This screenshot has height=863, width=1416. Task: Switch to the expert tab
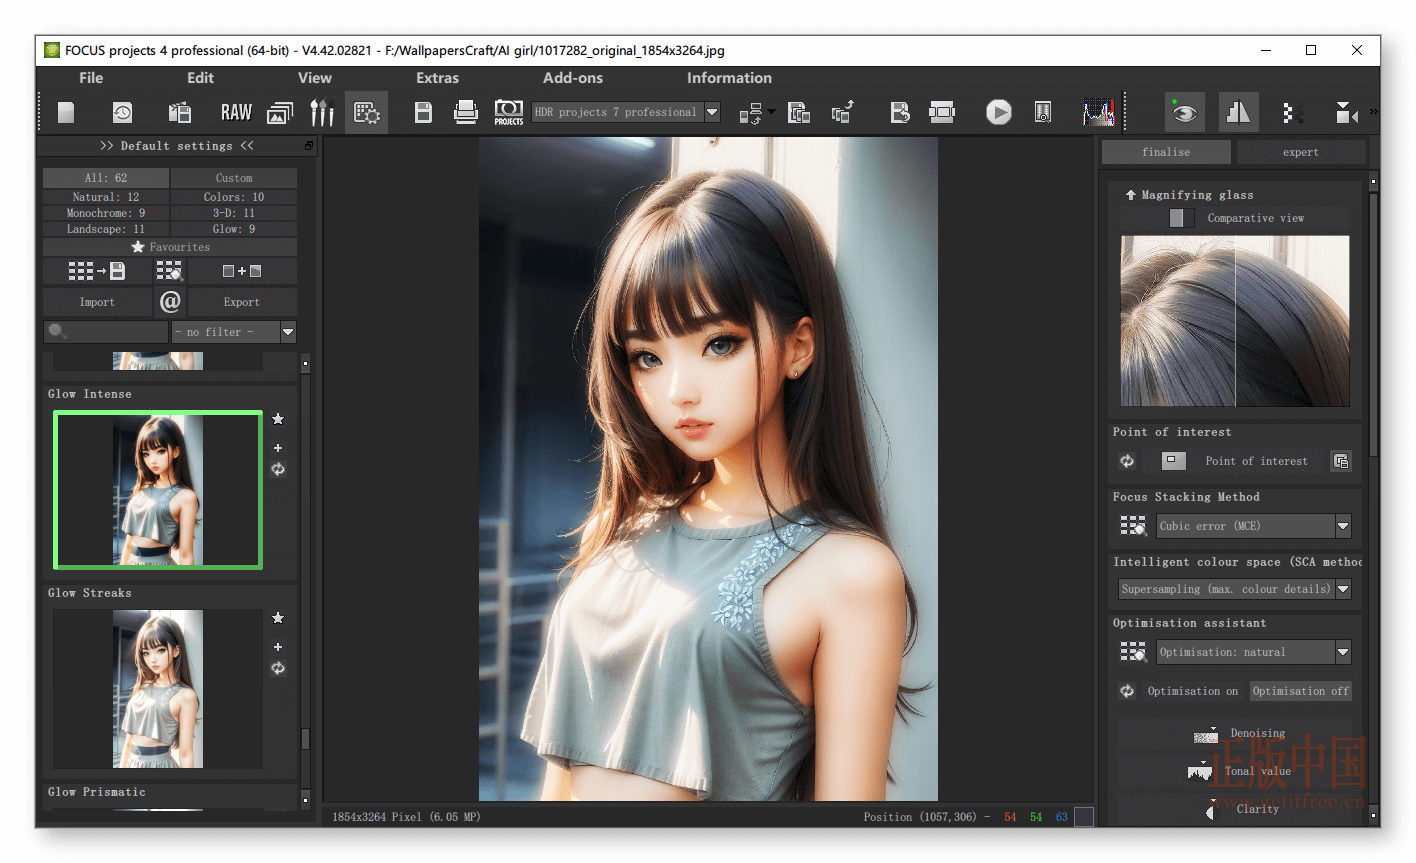tap(1301, 152)
